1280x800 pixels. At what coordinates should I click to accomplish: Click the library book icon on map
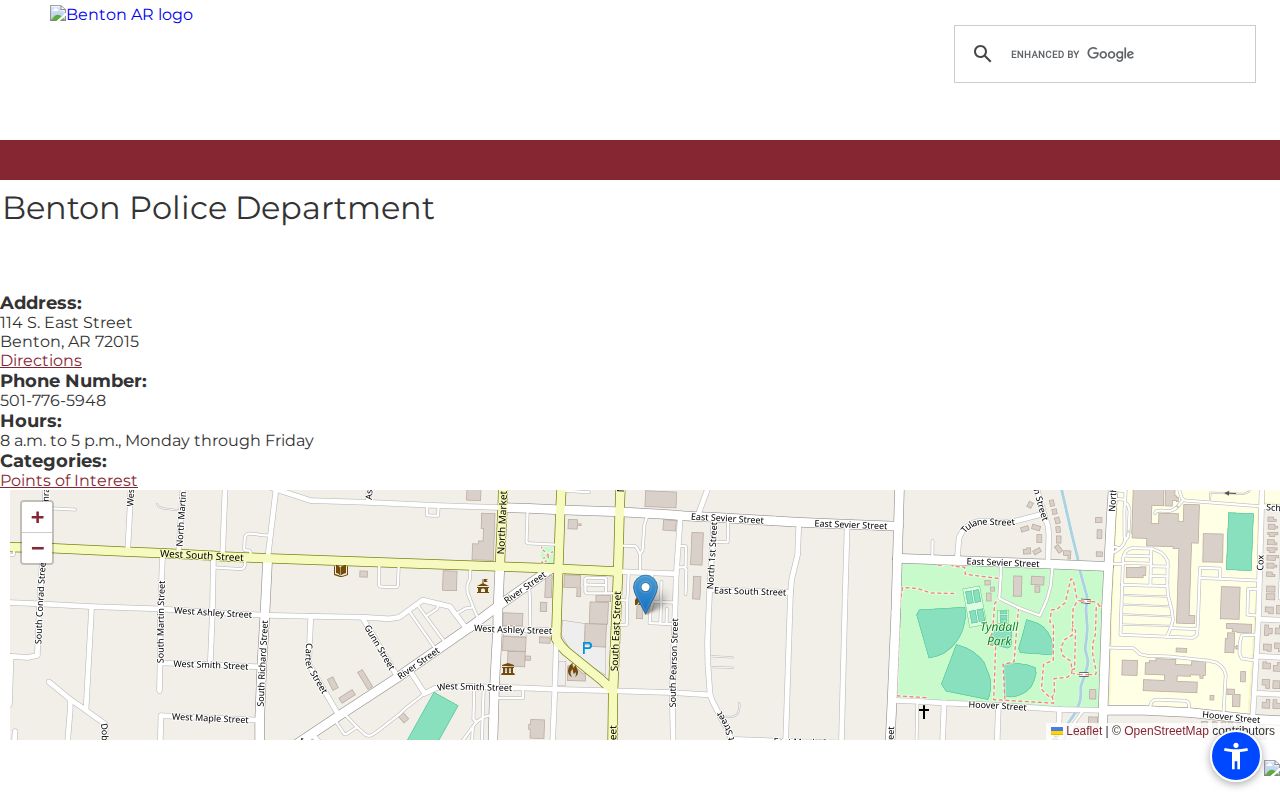pyautogui.click(x=341, y=570)
